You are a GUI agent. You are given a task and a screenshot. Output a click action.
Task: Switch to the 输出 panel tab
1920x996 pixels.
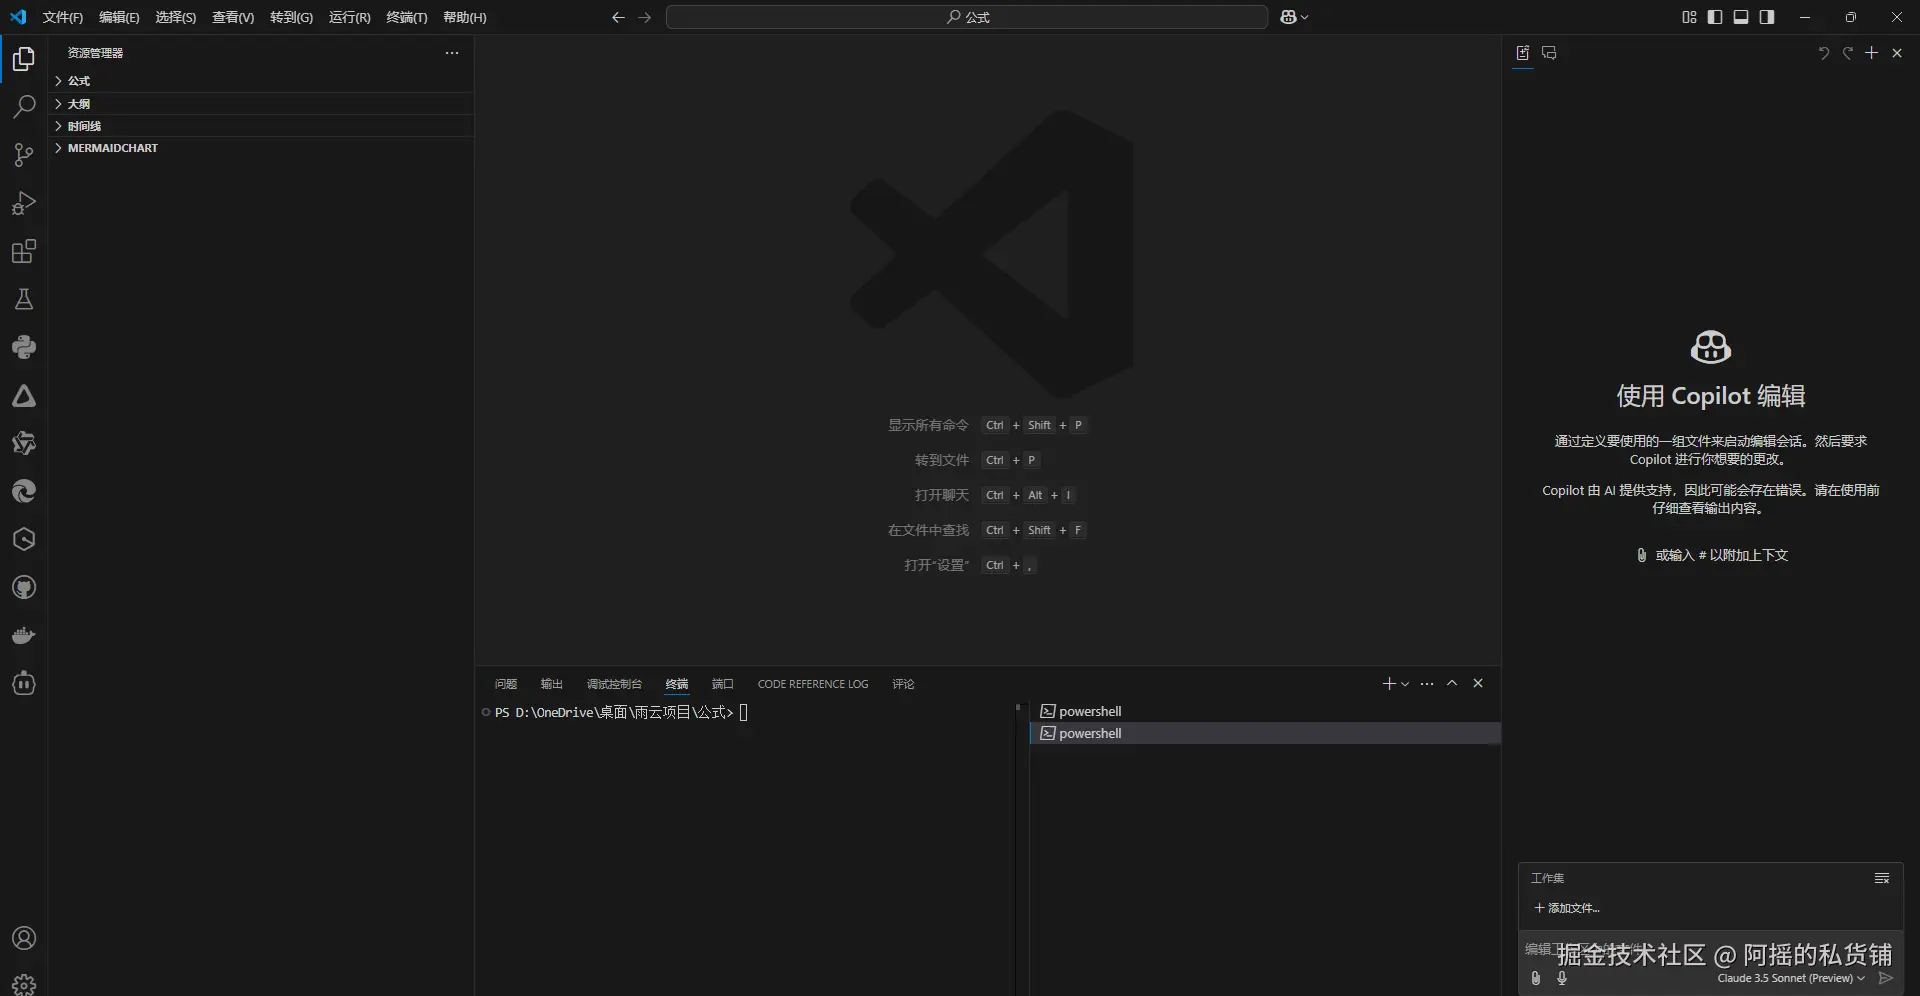pyautogui.click(x=552, y=684)
